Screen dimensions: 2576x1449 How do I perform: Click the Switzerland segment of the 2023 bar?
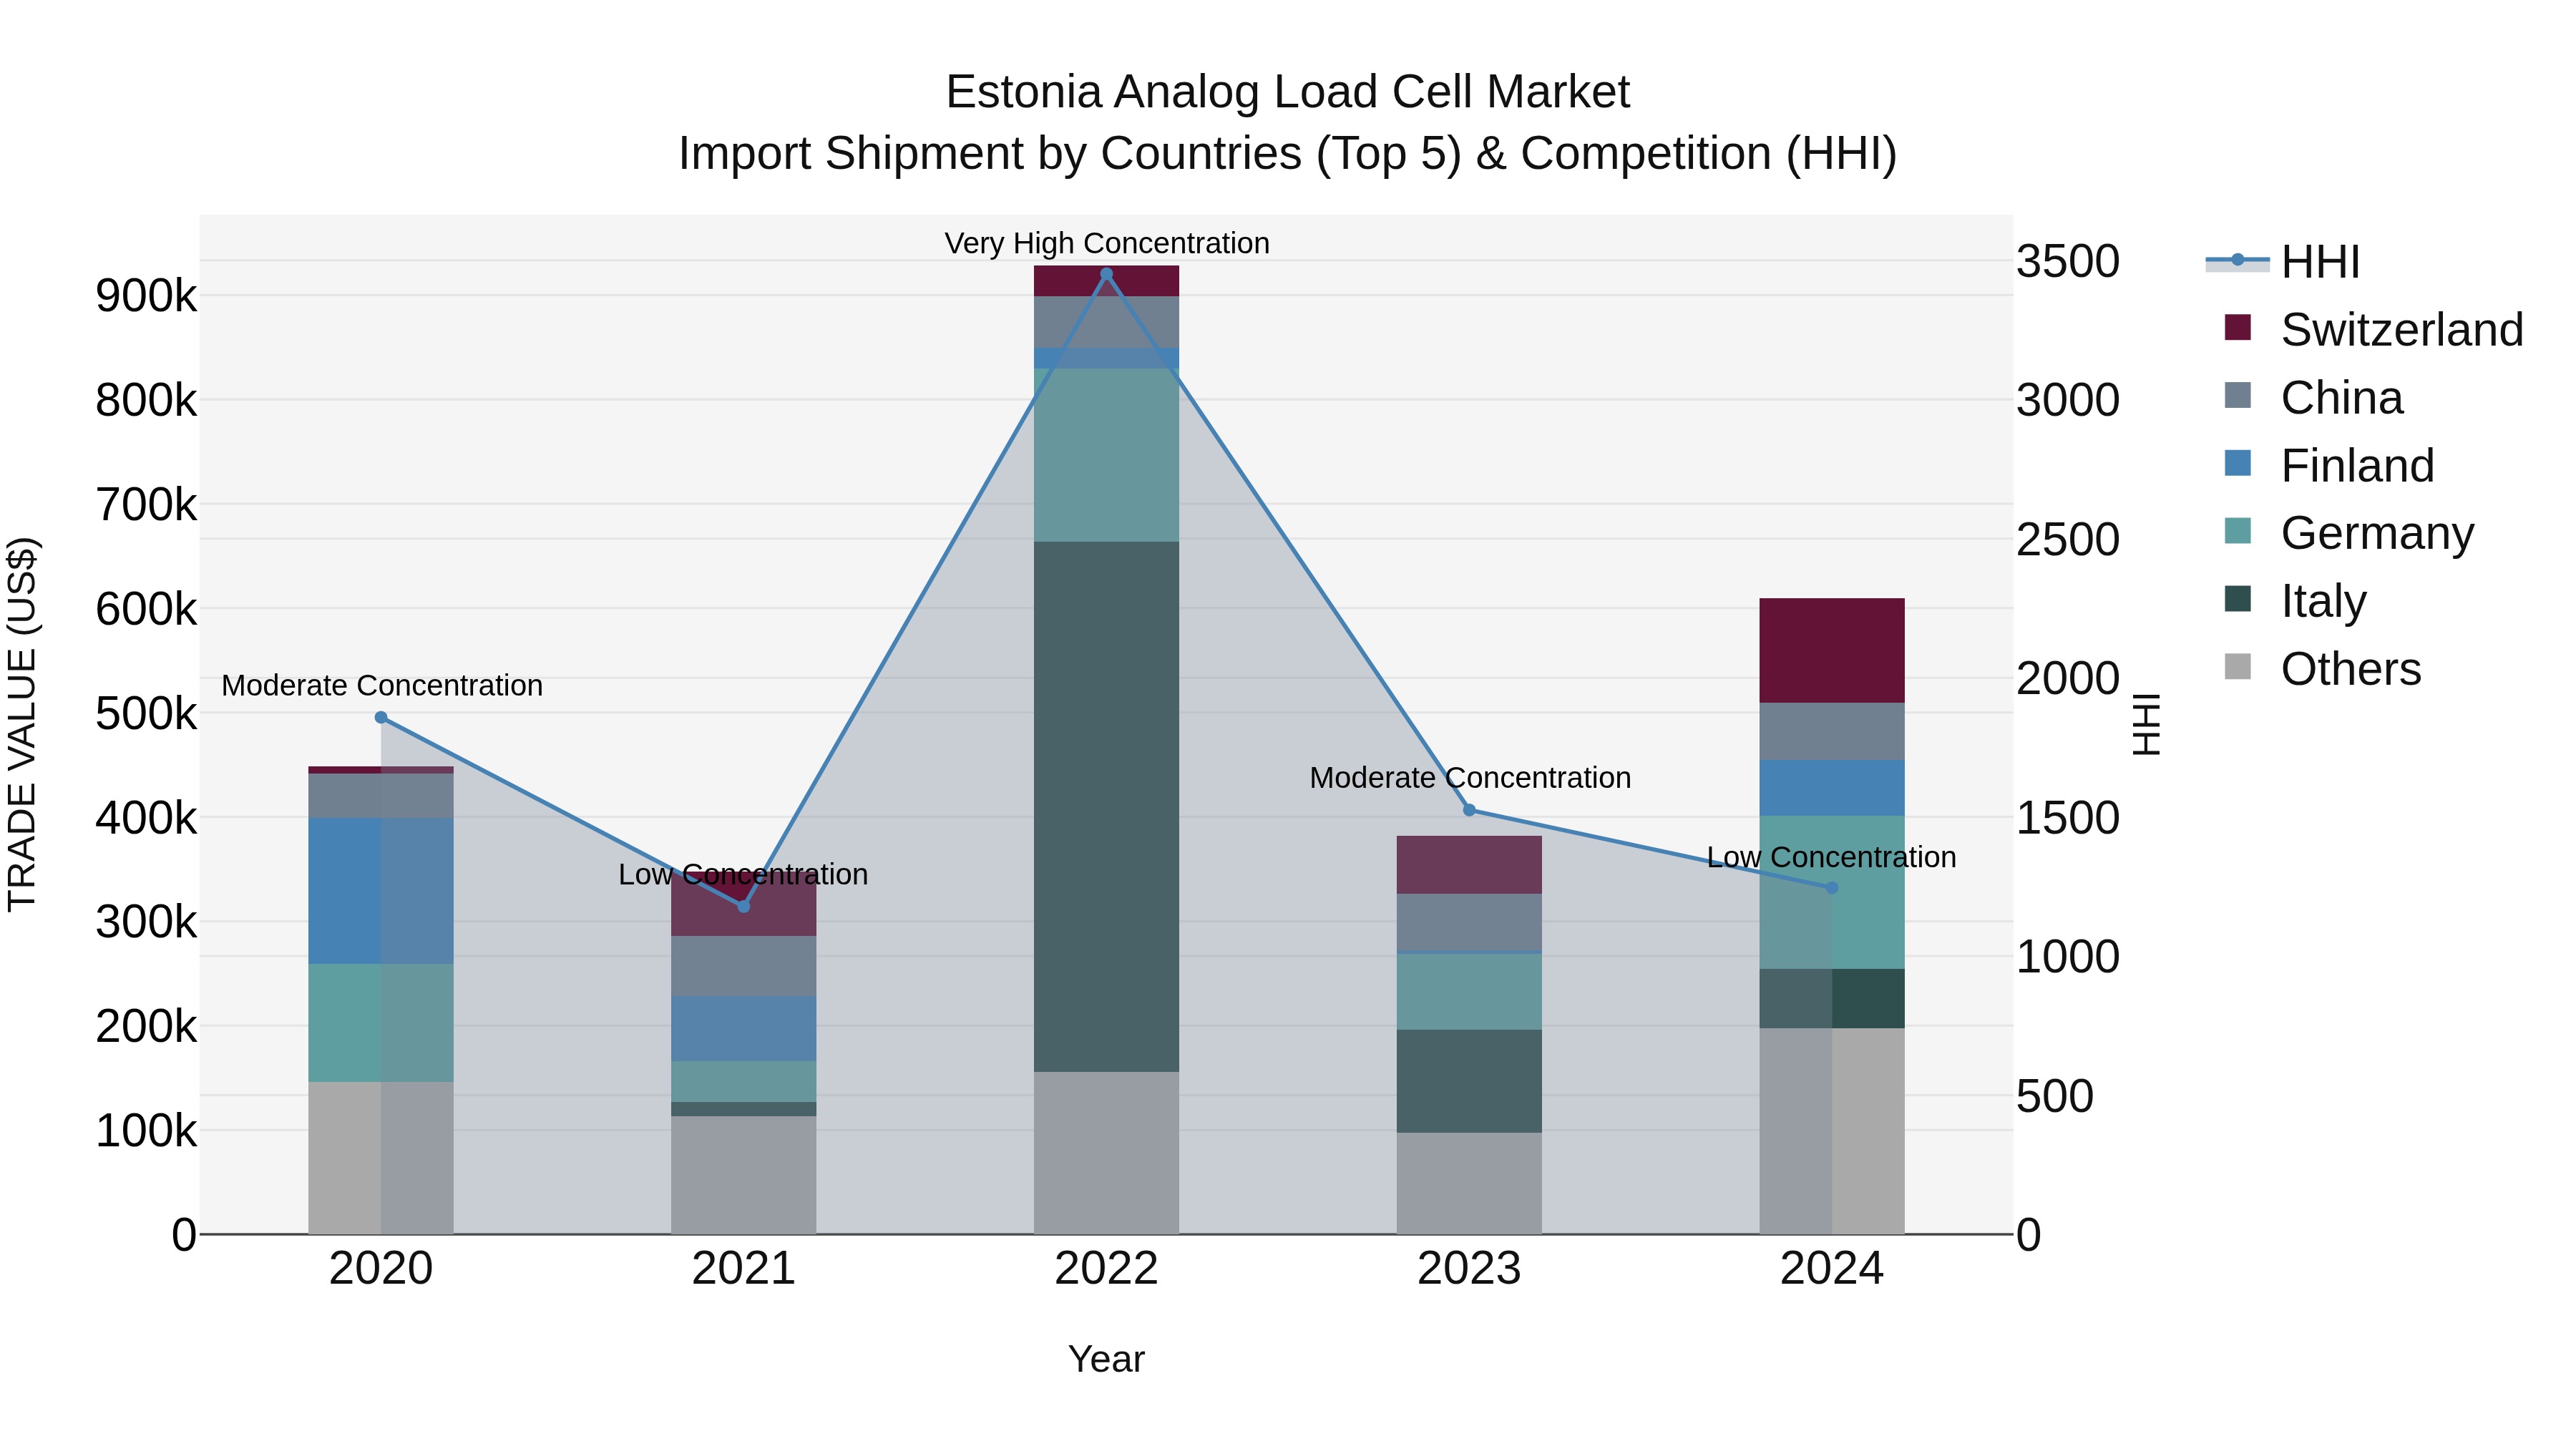(x=1469, y=865)
